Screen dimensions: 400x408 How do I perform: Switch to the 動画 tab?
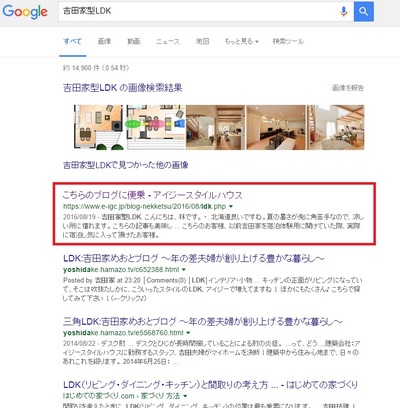pos(134,41)
